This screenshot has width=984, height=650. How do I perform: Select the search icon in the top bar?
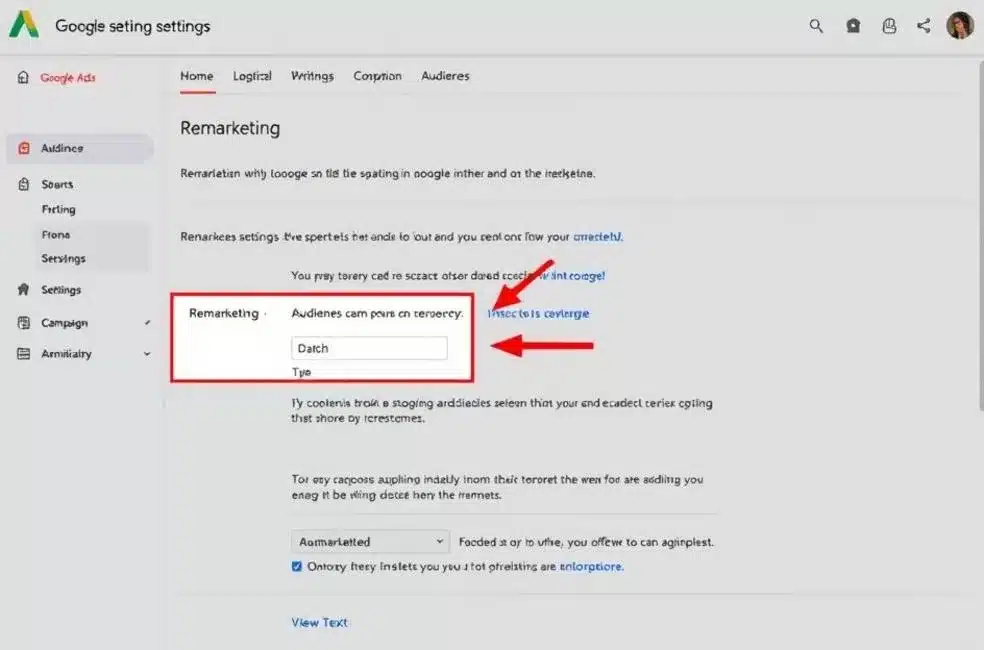point(816,25)
